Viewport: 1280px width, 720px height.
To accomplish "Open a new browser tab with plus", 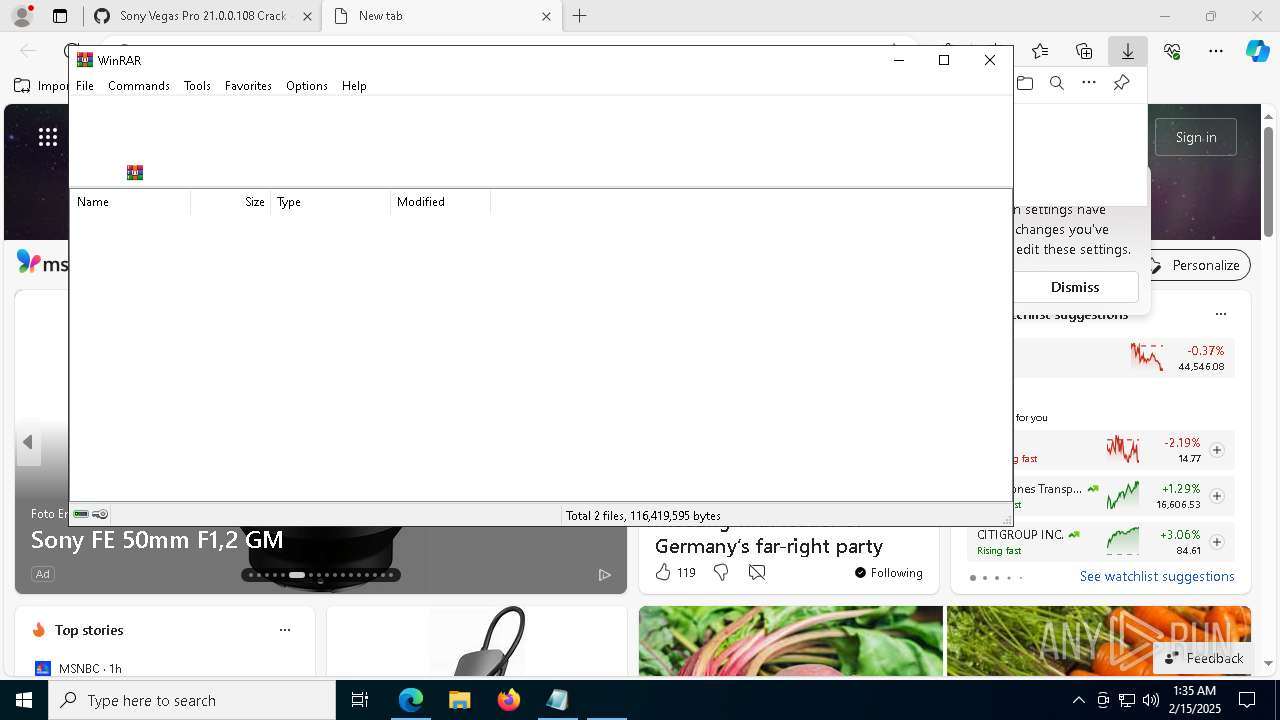I will point(579,16).
